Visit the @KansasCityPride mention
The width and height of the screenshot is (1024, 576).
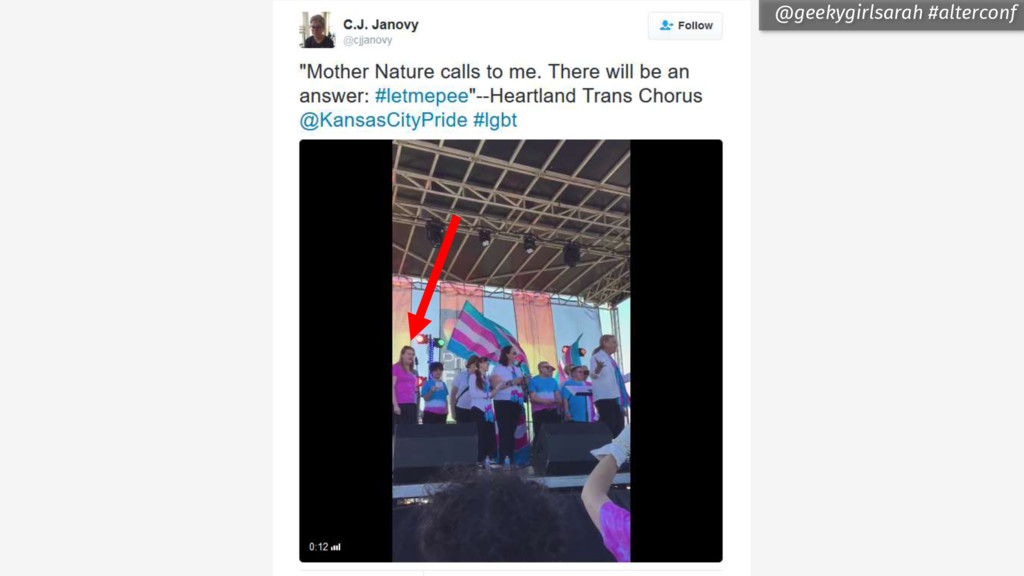(x=383, y=120)
